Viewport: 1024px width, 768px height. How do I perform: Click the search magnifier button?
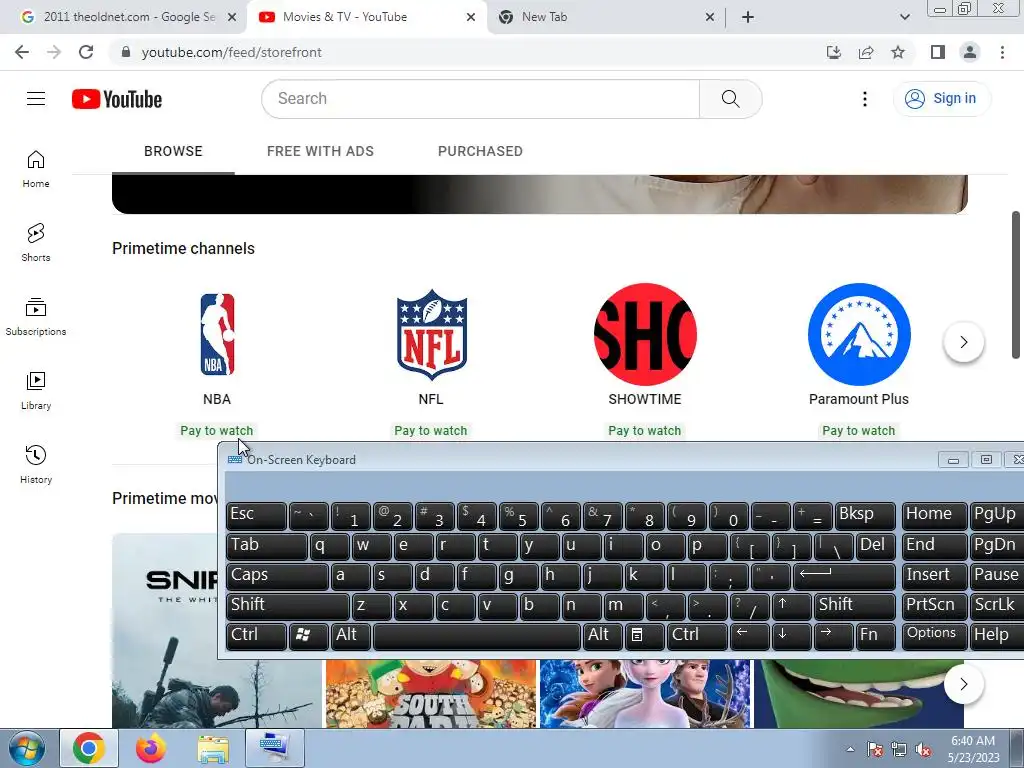[730, 99]
